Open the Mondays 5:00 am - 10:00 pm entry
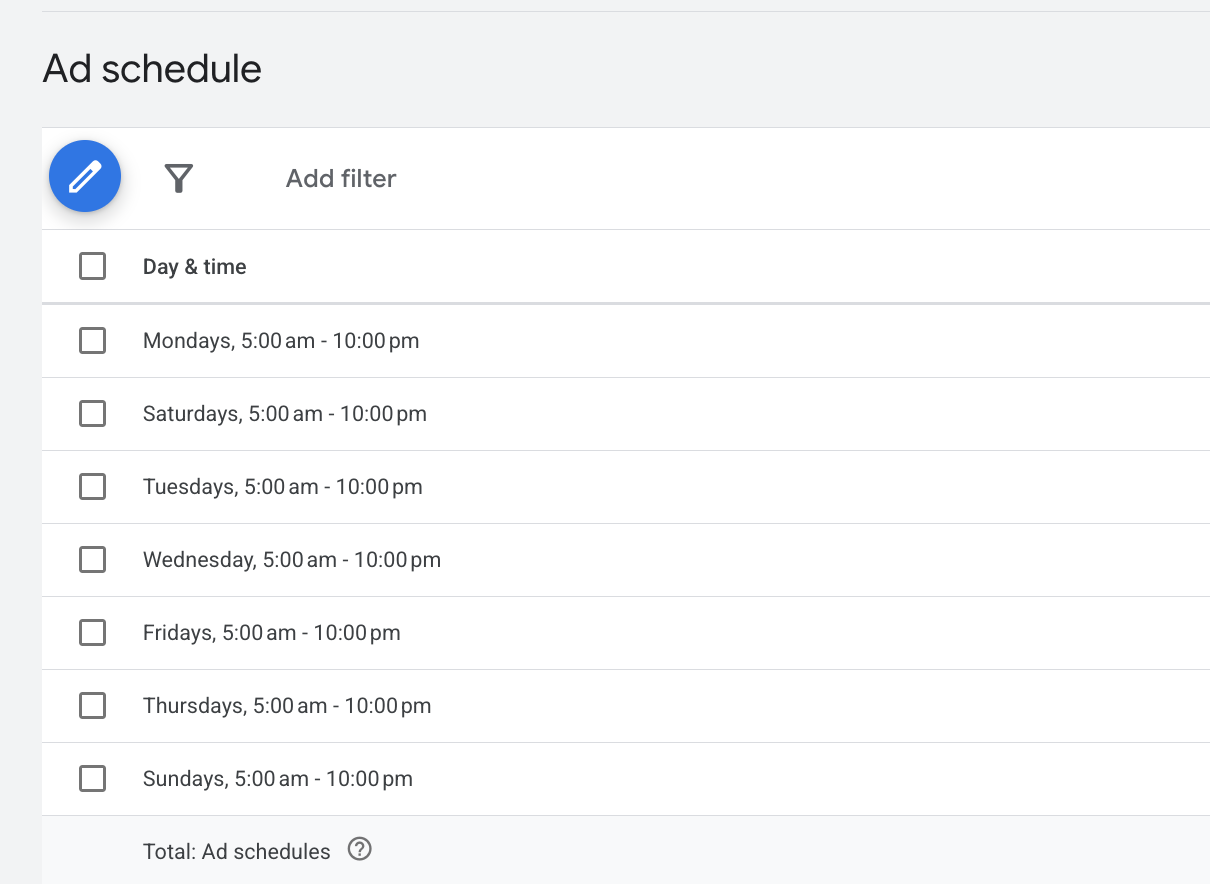 (281, 340)
